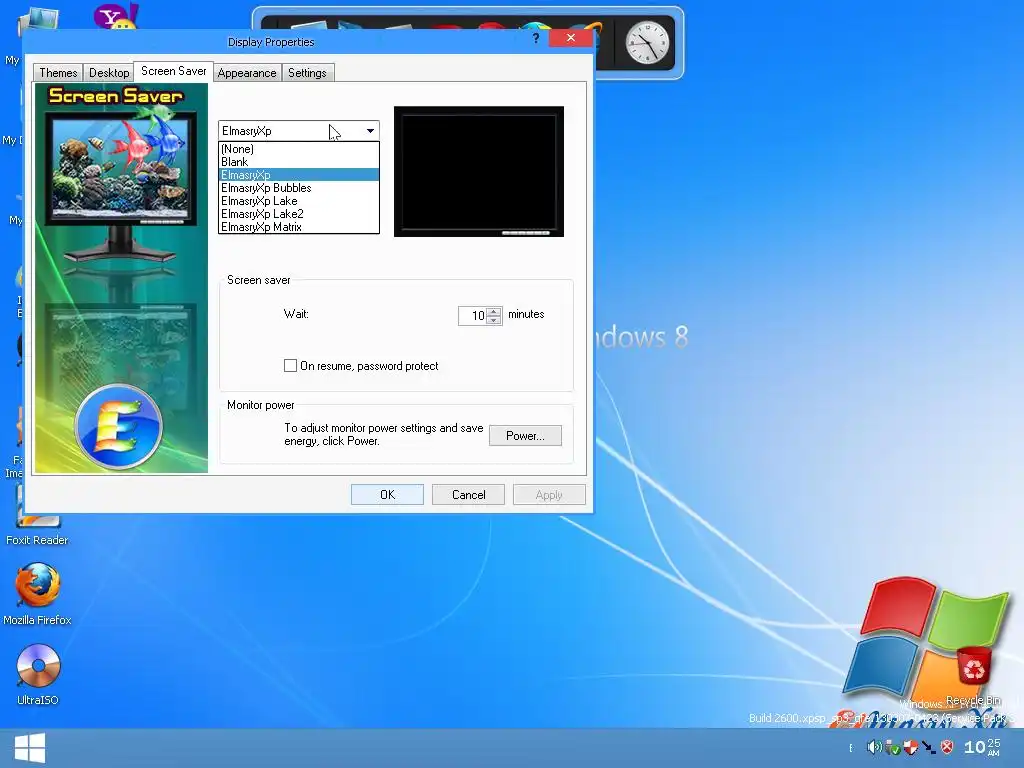This screenshot has height=768, width=1024.
Task: Click the Cancel button
Action: (x=468, y=494)
